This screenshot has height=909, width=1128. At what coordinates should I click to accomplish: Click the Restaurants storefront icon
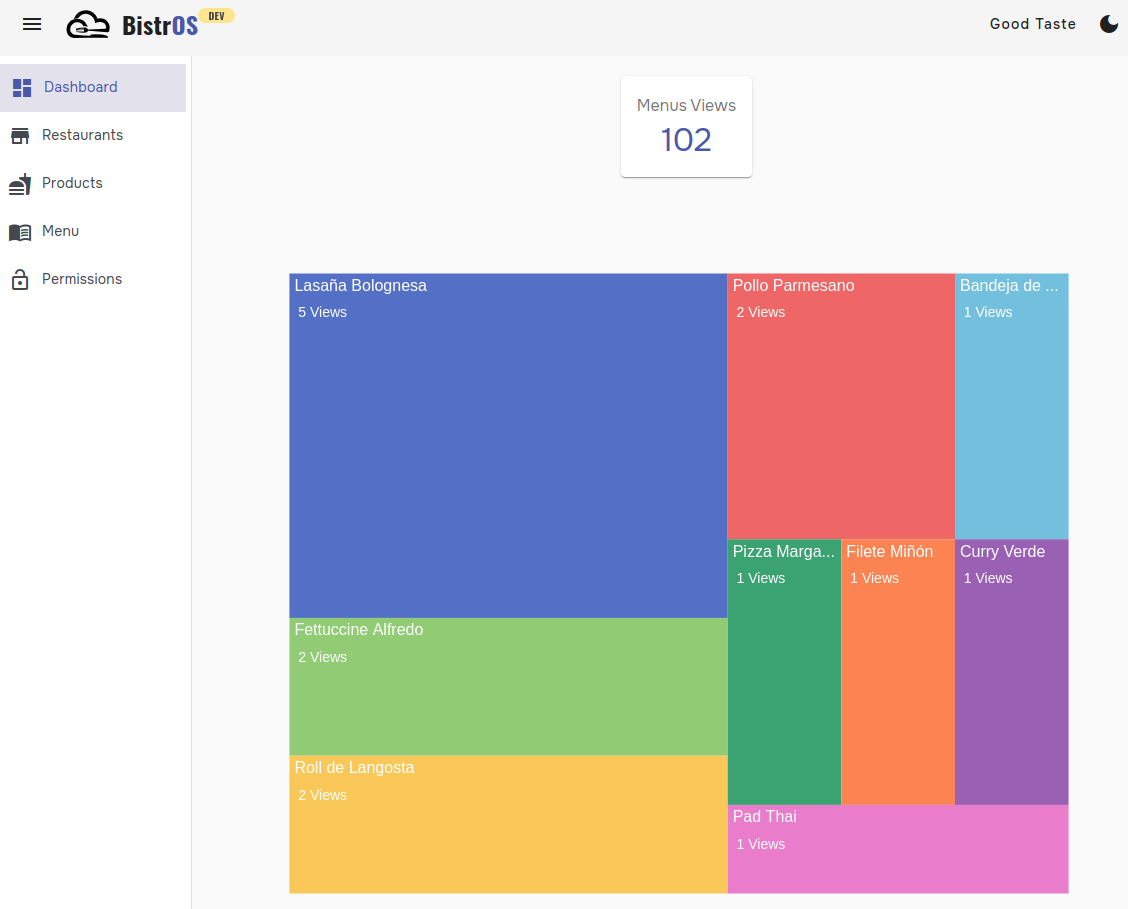(21, 135)
